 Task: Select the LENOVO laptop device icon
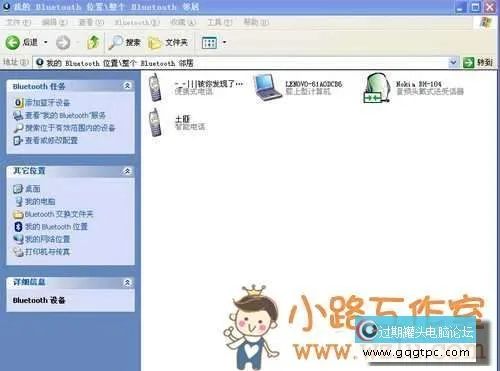tap(268, 88)
